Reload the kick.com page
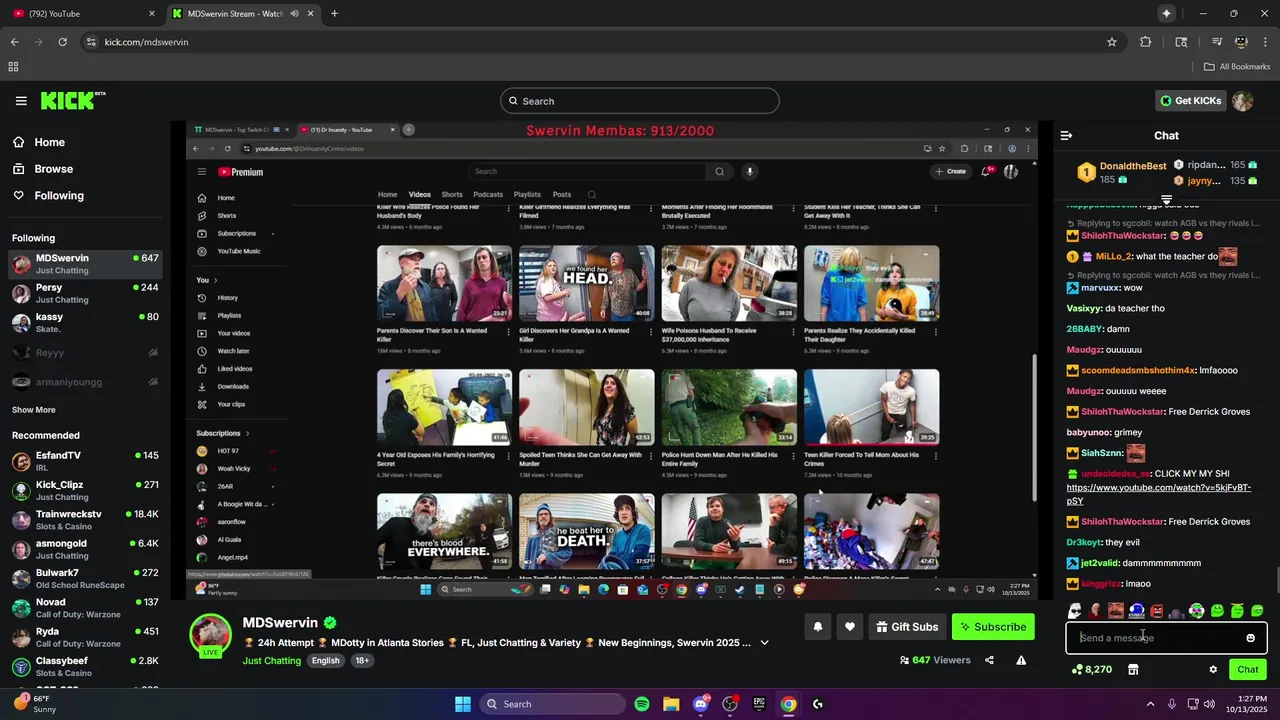The height and width of the screenshot is (720, 1280). coord(62,42)
